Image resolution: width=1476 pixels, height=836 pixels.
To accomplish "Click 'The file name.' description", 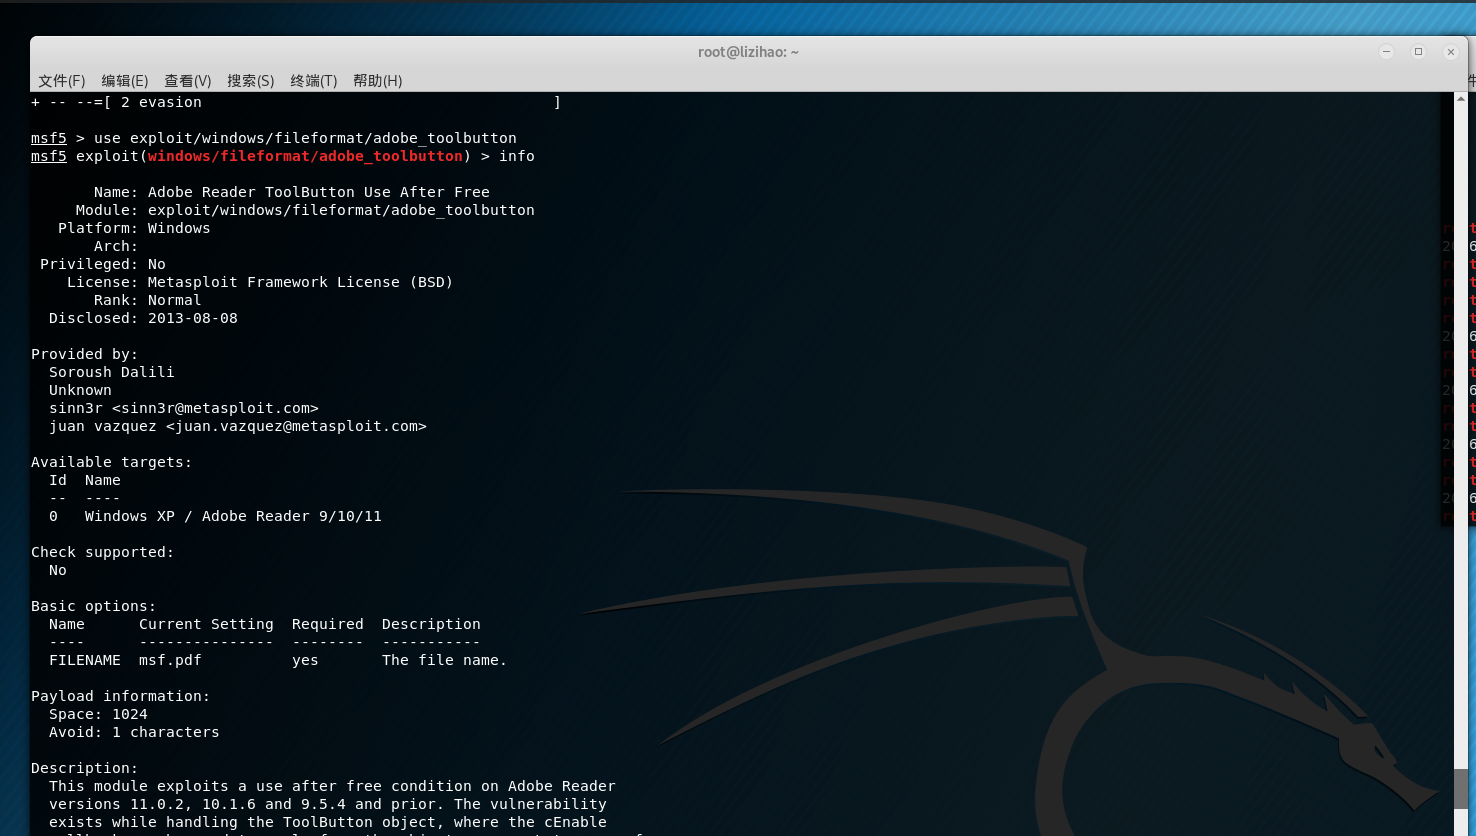I will pyautogui.click(x=444, y=660).
